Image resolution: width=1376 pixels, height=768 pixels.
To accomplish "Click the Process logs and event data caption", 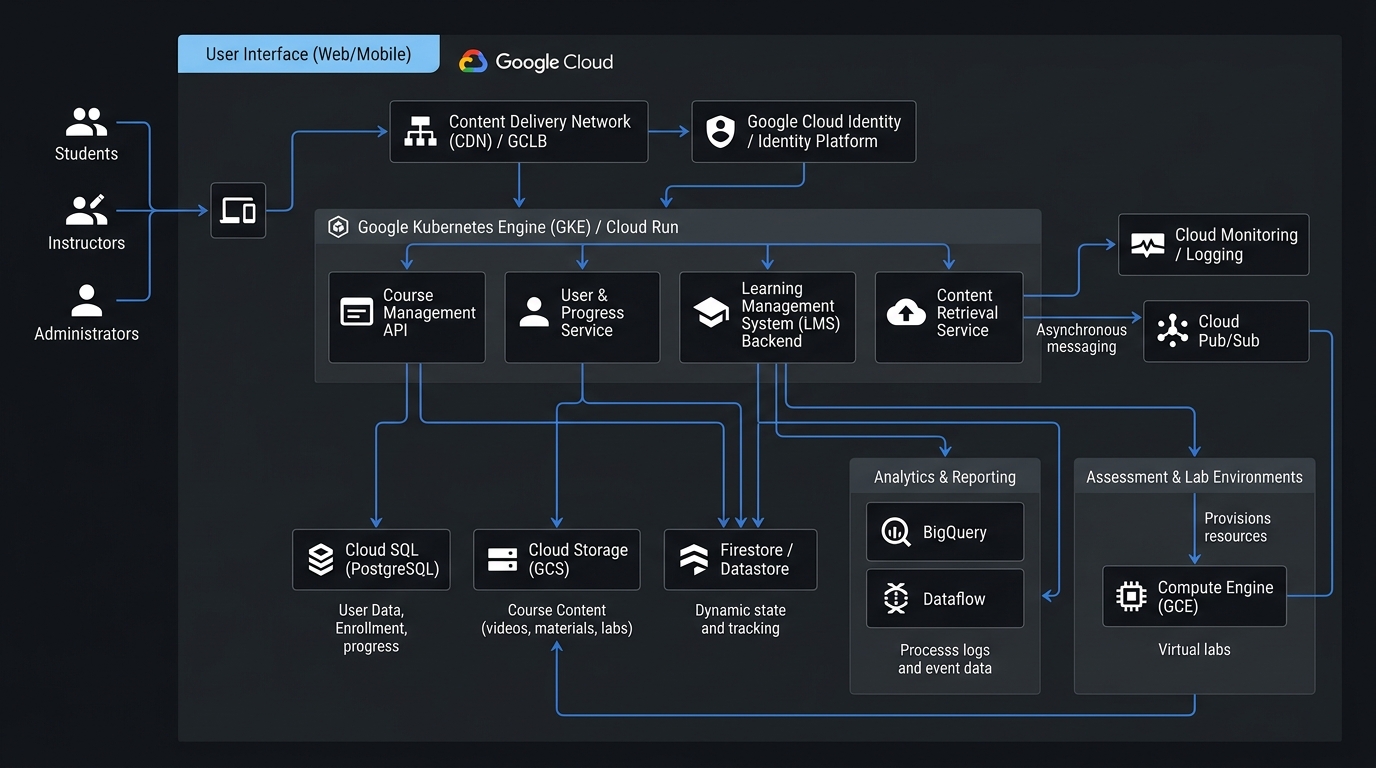I will pos(945,659).
